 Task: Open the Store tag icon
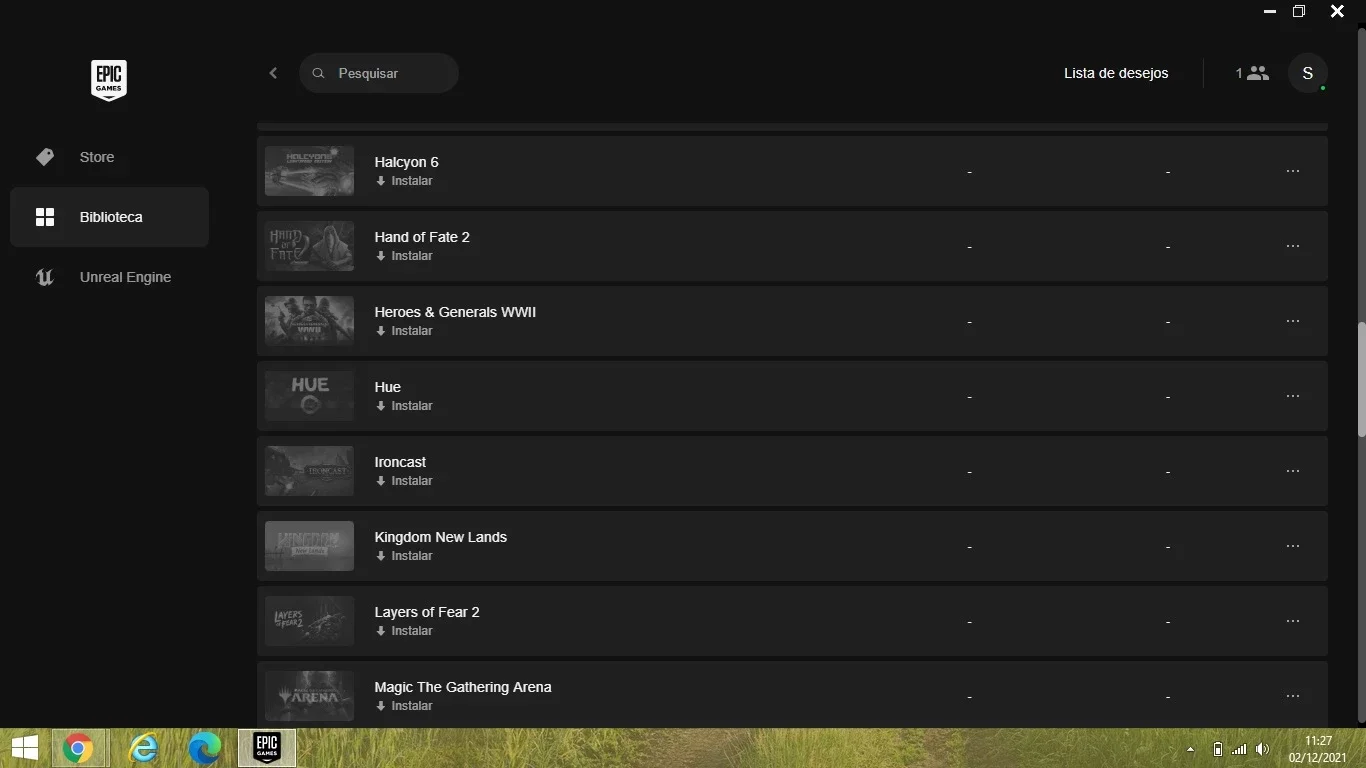(45, 157)
